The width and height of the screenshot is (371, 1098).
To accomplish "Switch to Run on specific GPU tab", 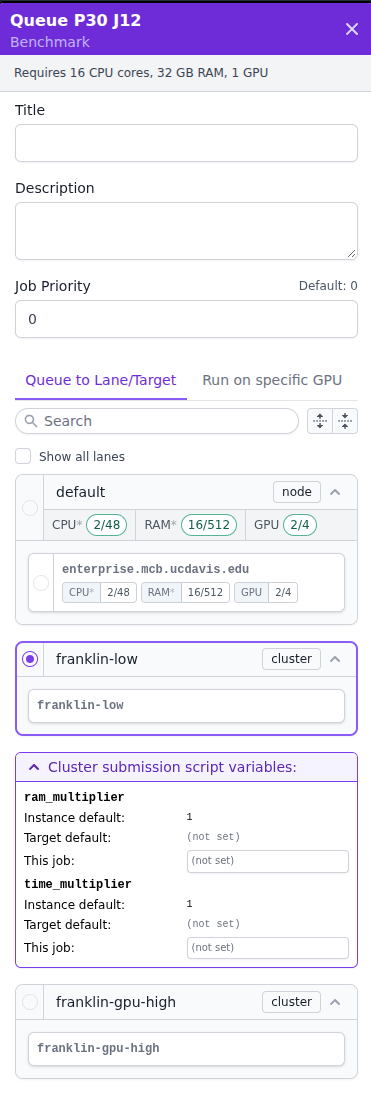I will click(272, 380).
